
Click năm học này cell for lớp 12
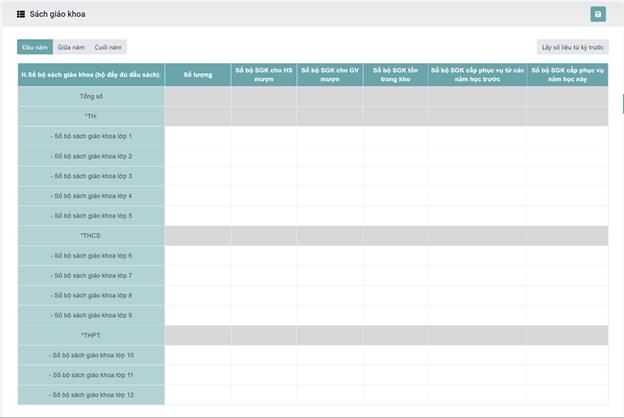click(566, 395)
